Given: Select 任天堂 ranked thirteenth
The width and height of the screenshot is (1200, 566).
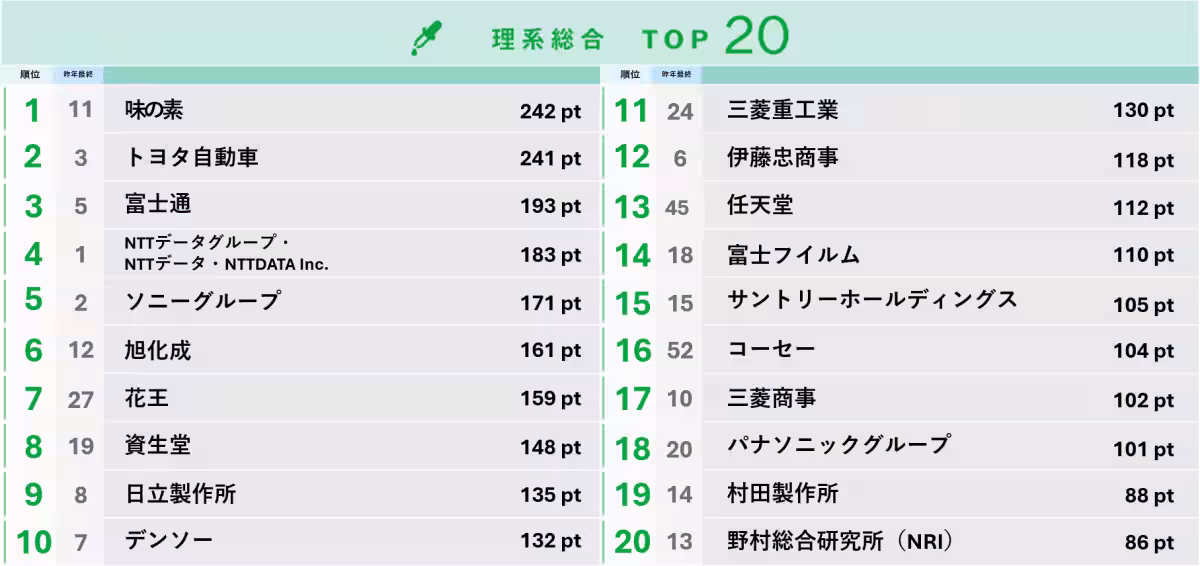Looking at the screenshot, I should pos(761,206).
